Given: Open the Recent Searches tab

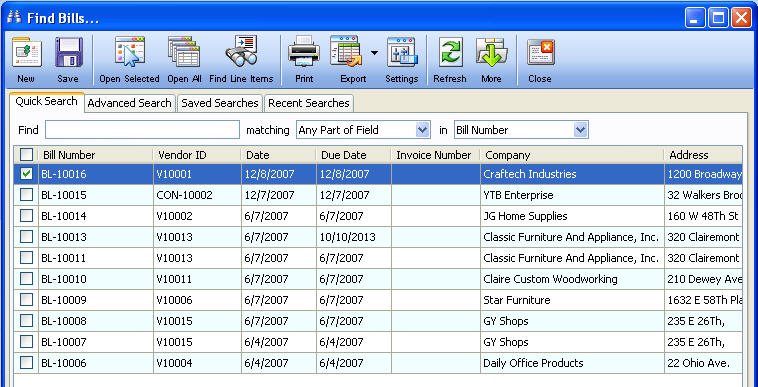Looking at the screenshot, I should (x=308, y=103).
